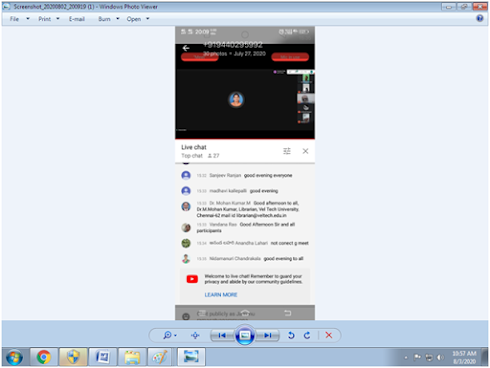The image size is (490, 368).
Task: Rotate the photo counterclockwise
Action: (291, 335)
